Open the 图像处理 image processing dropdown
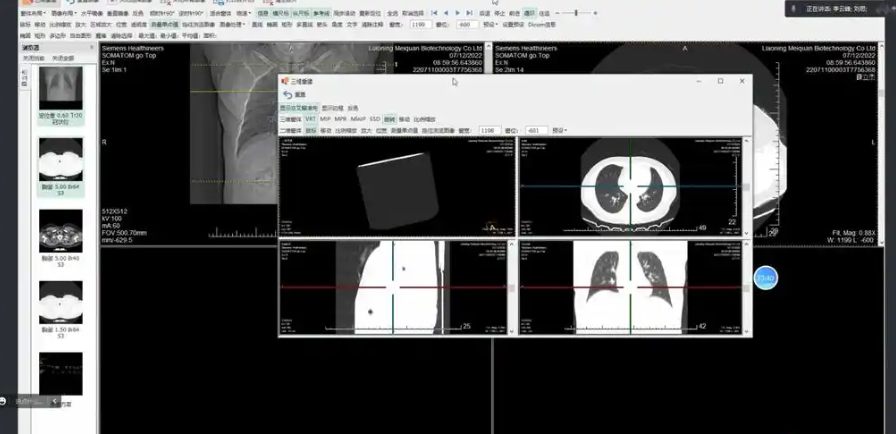 coord(232,25)
